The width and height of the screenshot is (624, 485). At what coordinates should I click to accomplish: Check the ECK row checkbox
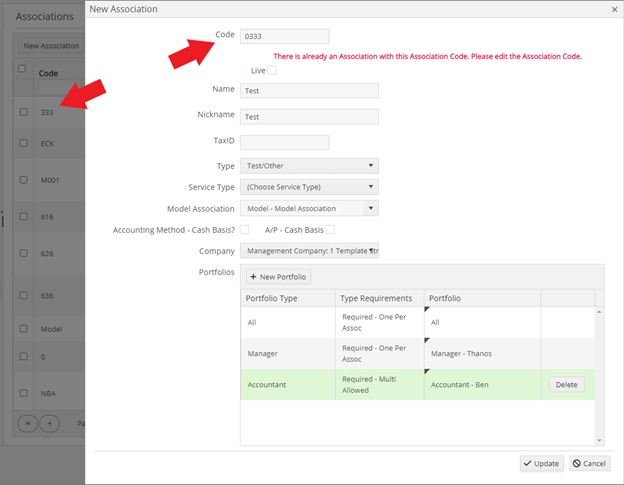click(x=24, y=143)
